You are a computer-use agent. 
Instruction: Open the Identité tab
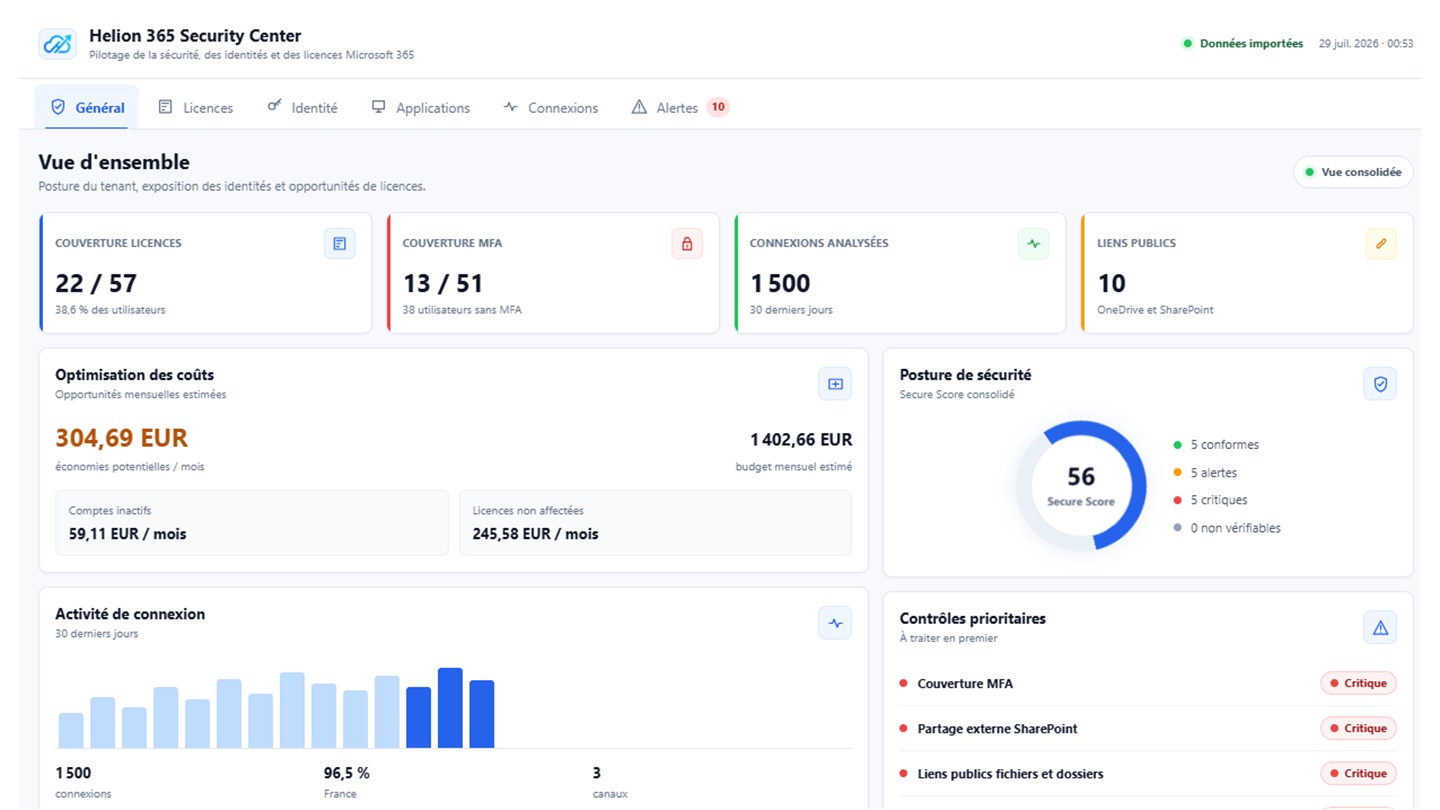coord(302,108)
